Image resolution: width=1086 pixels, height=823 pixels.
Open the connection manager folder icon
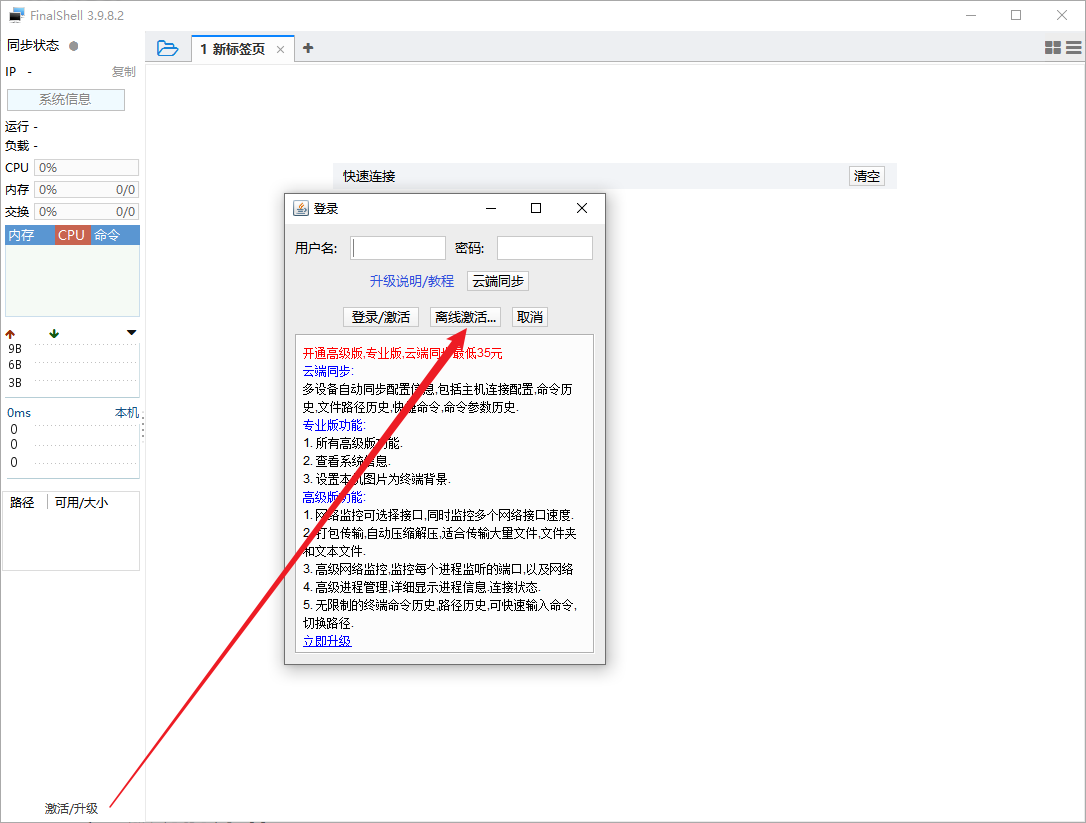coord(168,48)
